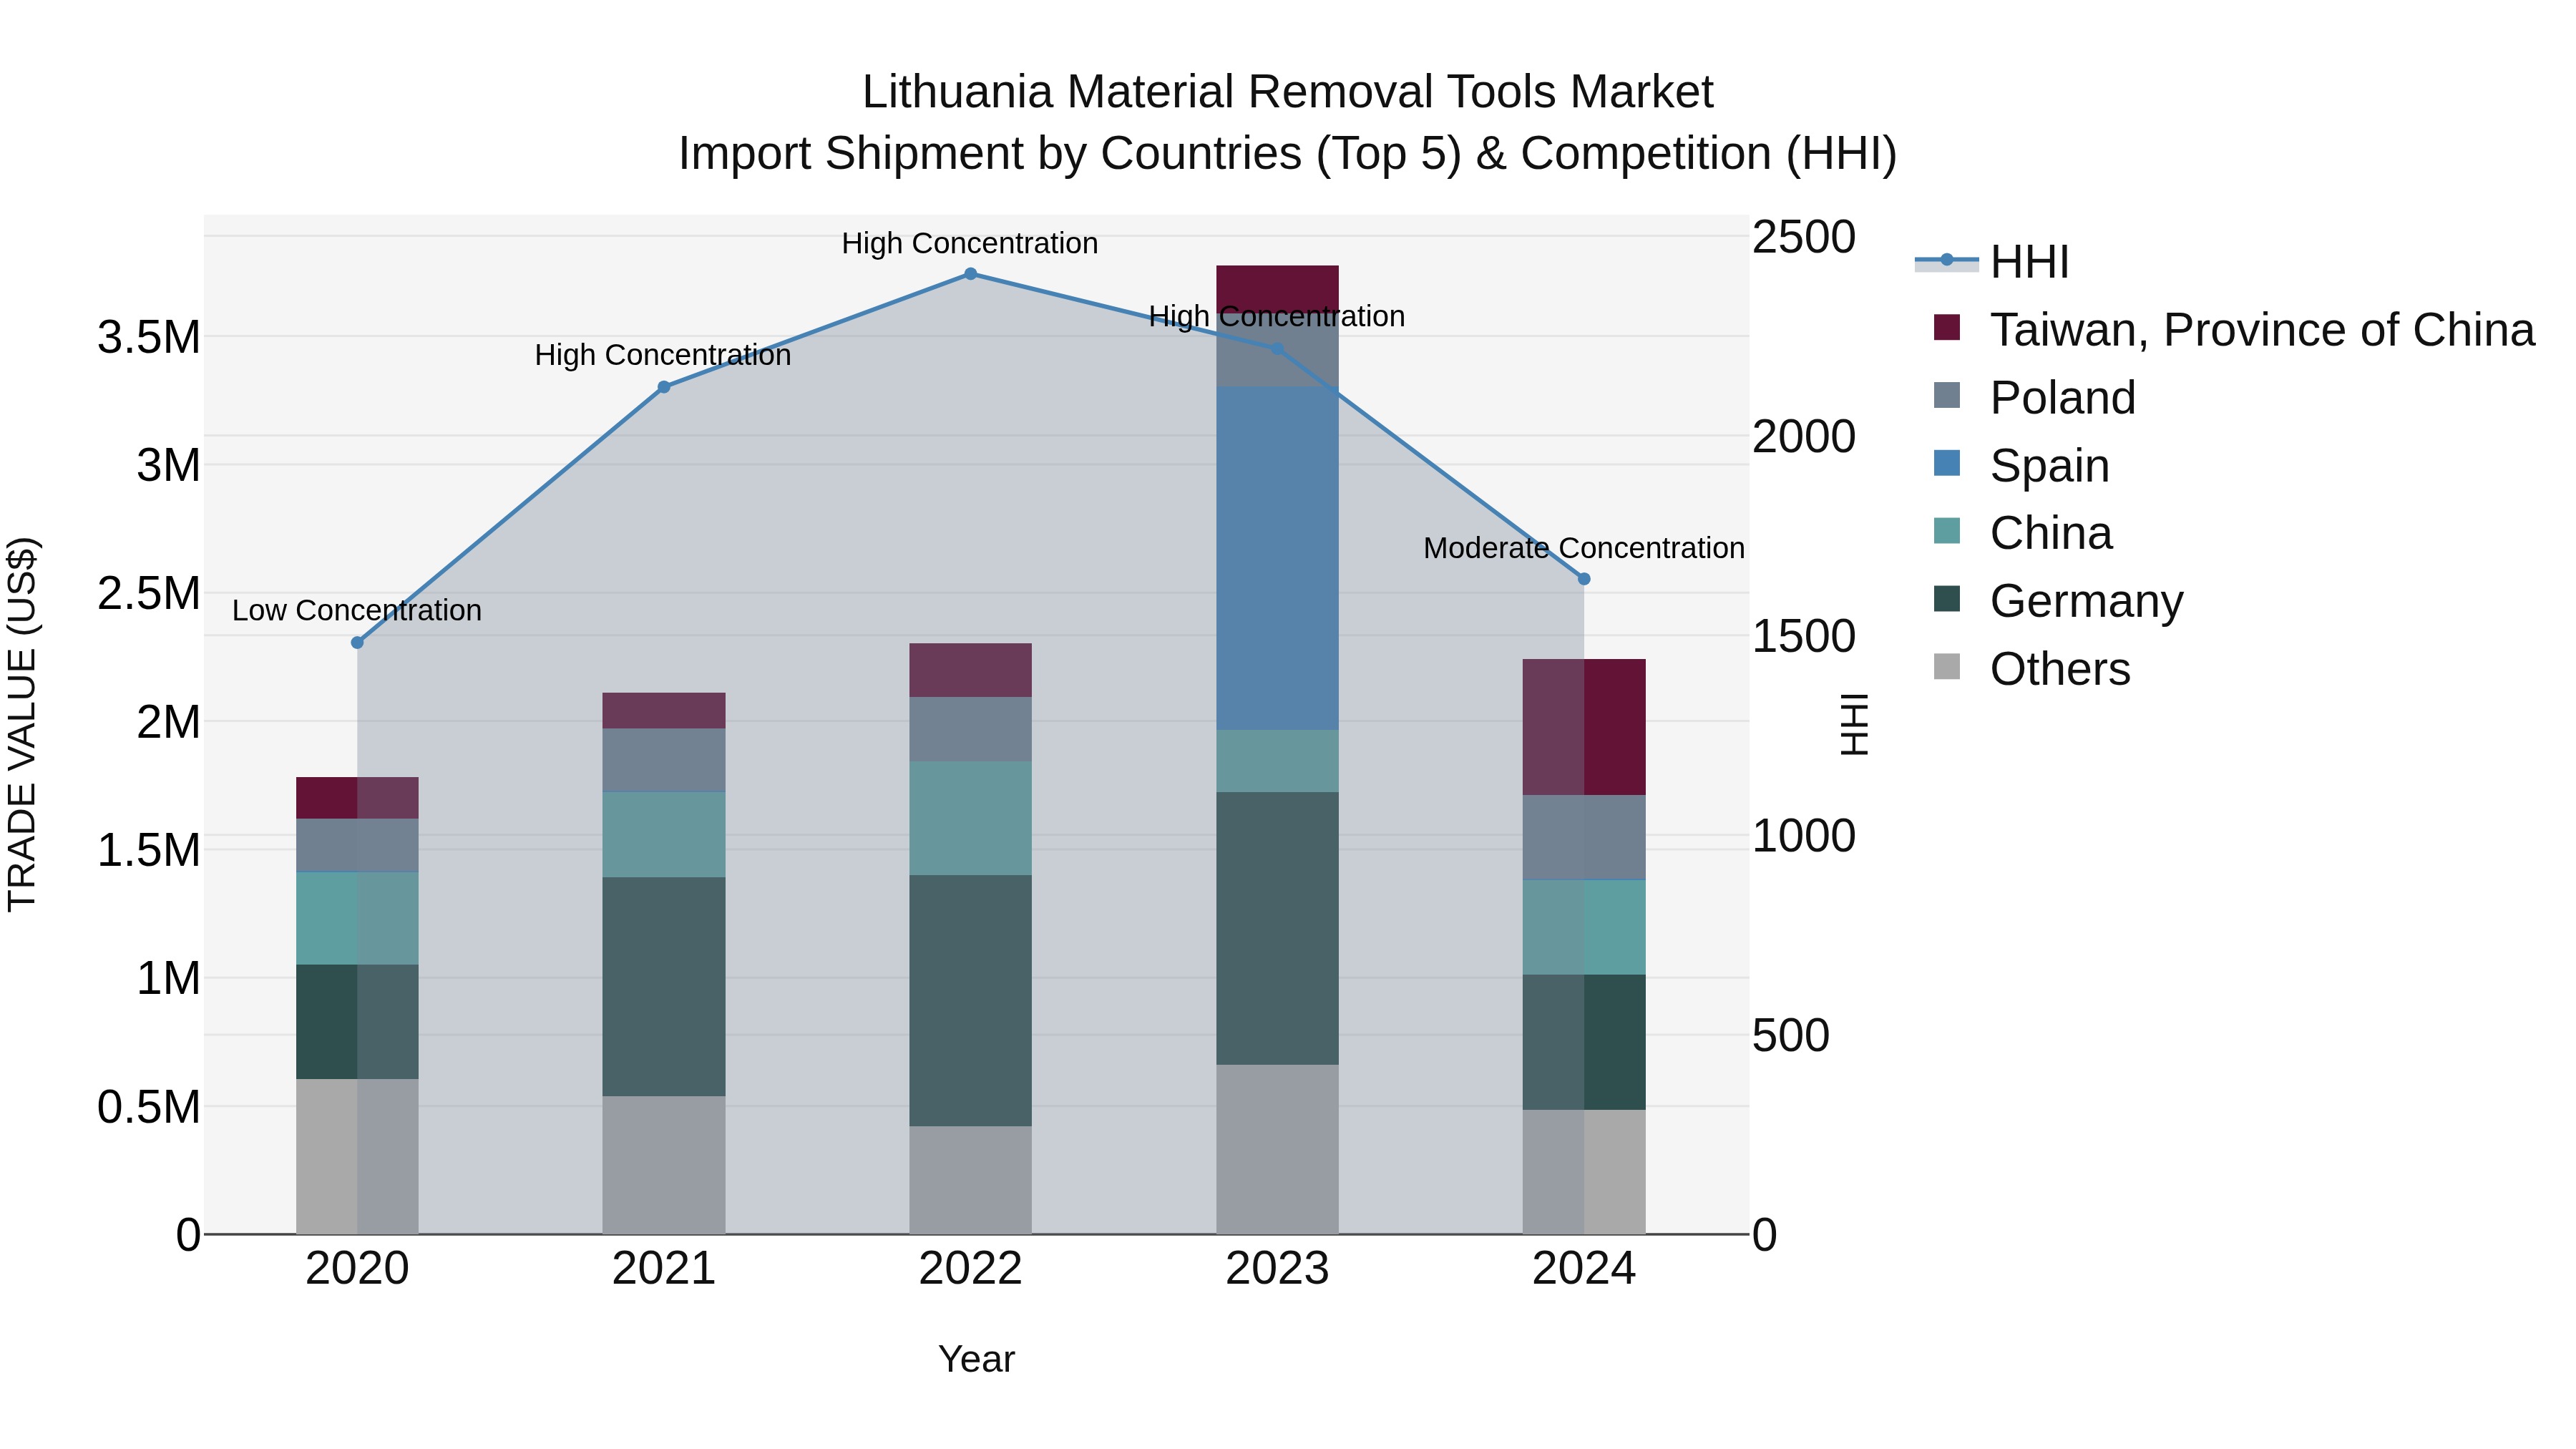Click the Germany segment in 2024 bar
The height and width of the screenshot is (1449, 2576).
pyautogui.click(x=1584, y=1042)
